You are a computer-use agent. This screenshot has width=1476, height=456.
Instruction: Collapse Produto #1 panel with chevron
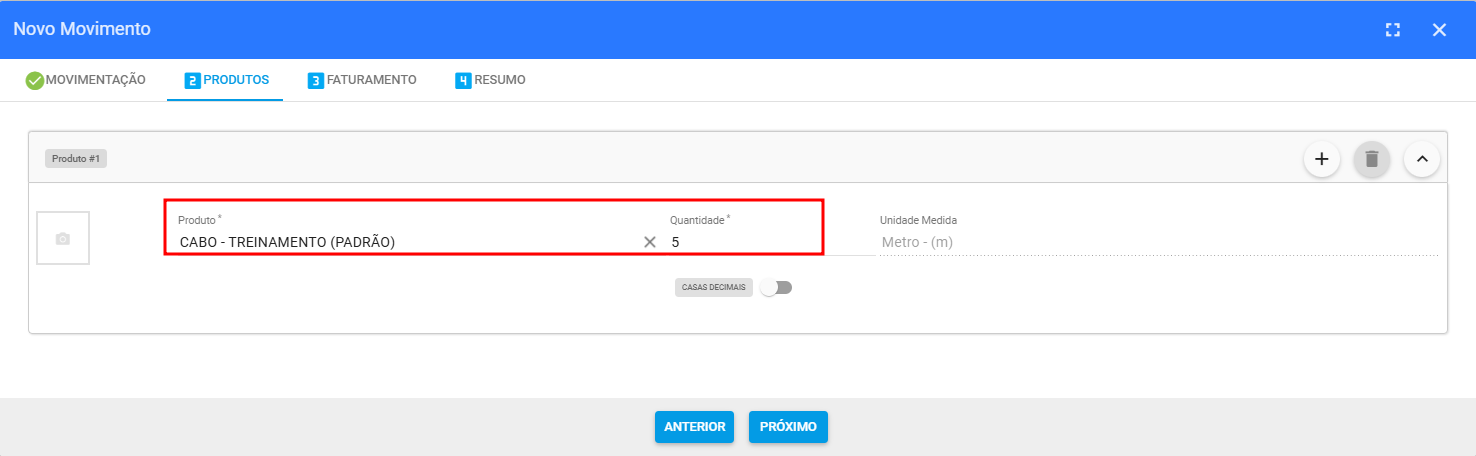coord(1422,159)
